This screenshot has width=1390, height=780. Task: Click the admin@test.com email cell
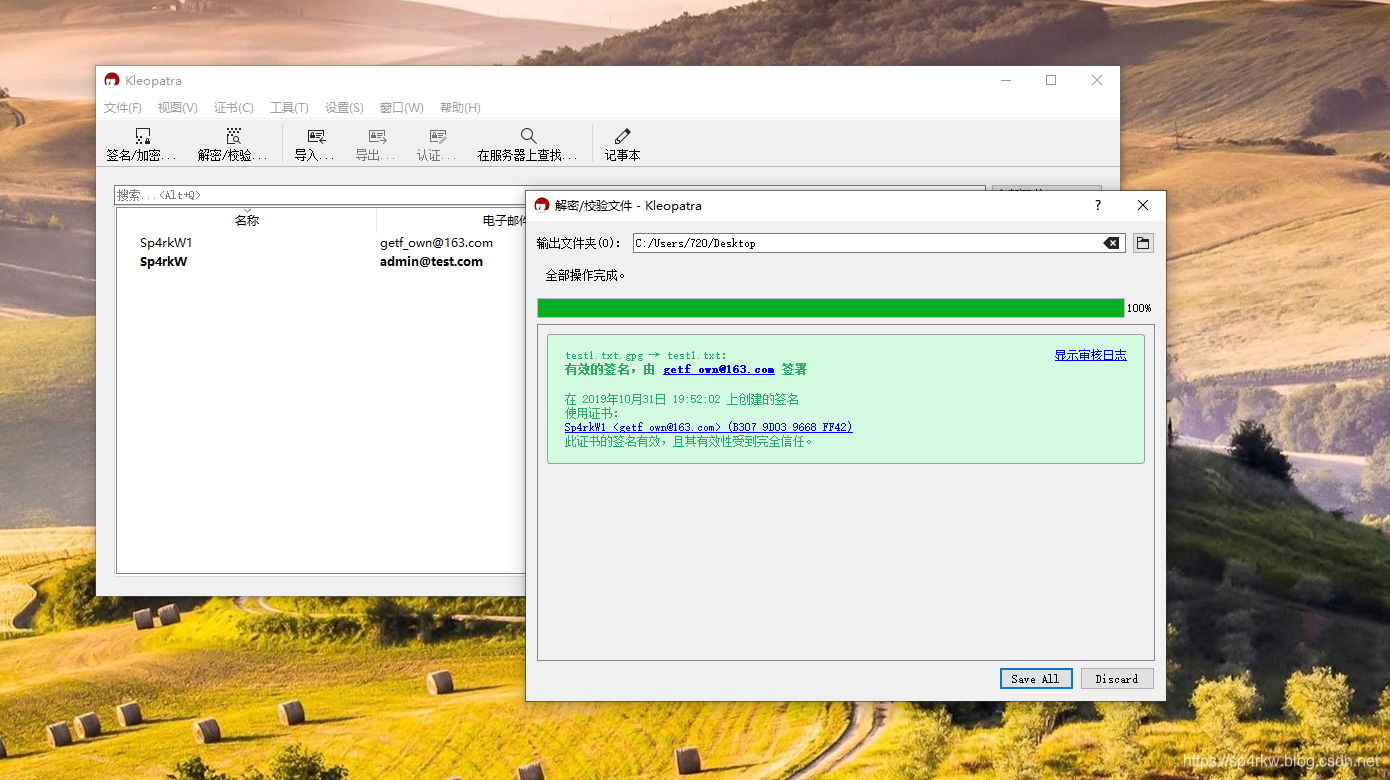click(431, 262)
